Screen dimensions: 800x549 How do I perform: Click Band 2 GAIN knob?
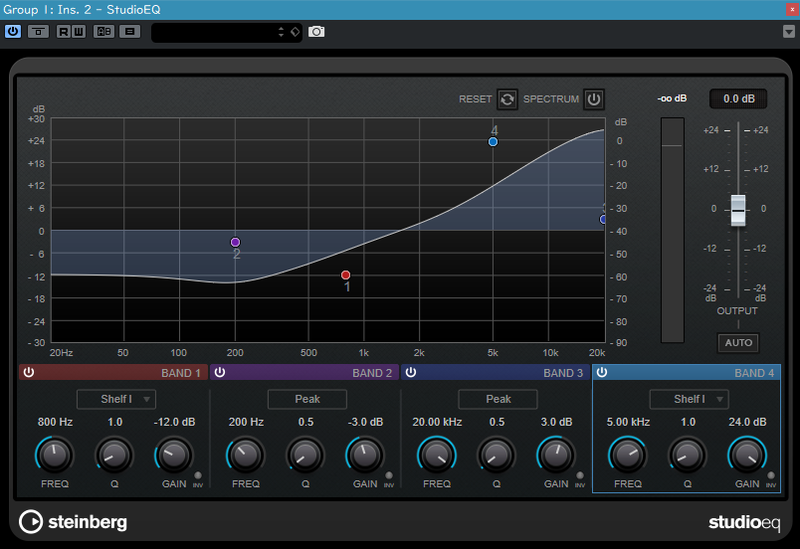365,455
